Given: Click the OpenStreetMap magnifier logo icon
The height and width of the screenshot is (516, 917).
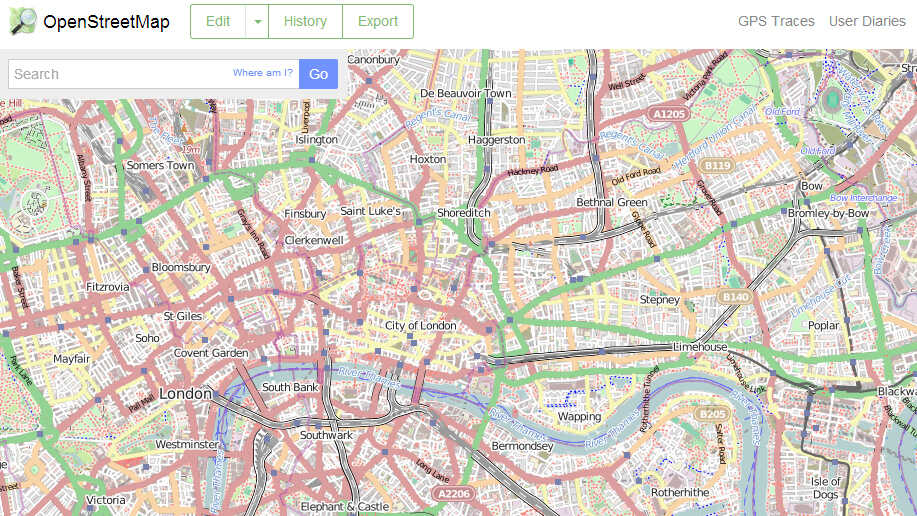Looking at the screenshot, I should [23, 22].
